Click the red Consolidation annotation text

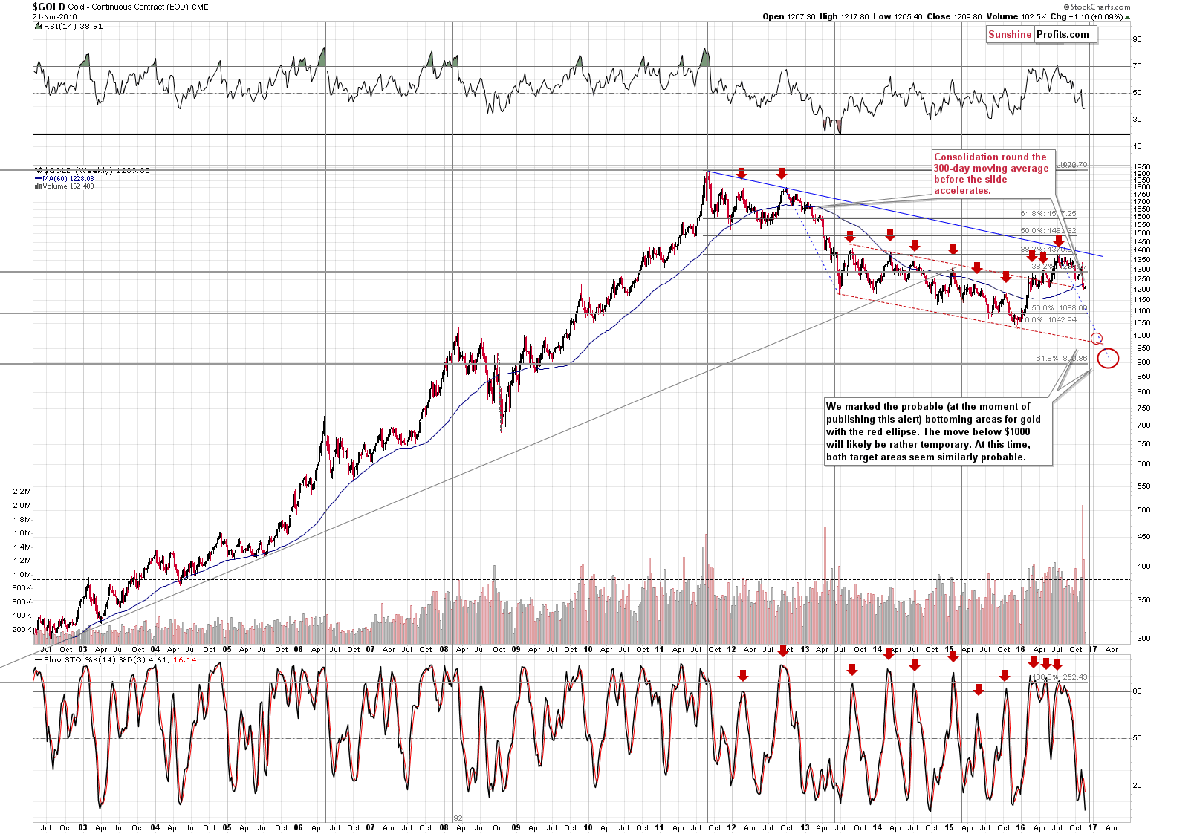(x=989, y=173)
